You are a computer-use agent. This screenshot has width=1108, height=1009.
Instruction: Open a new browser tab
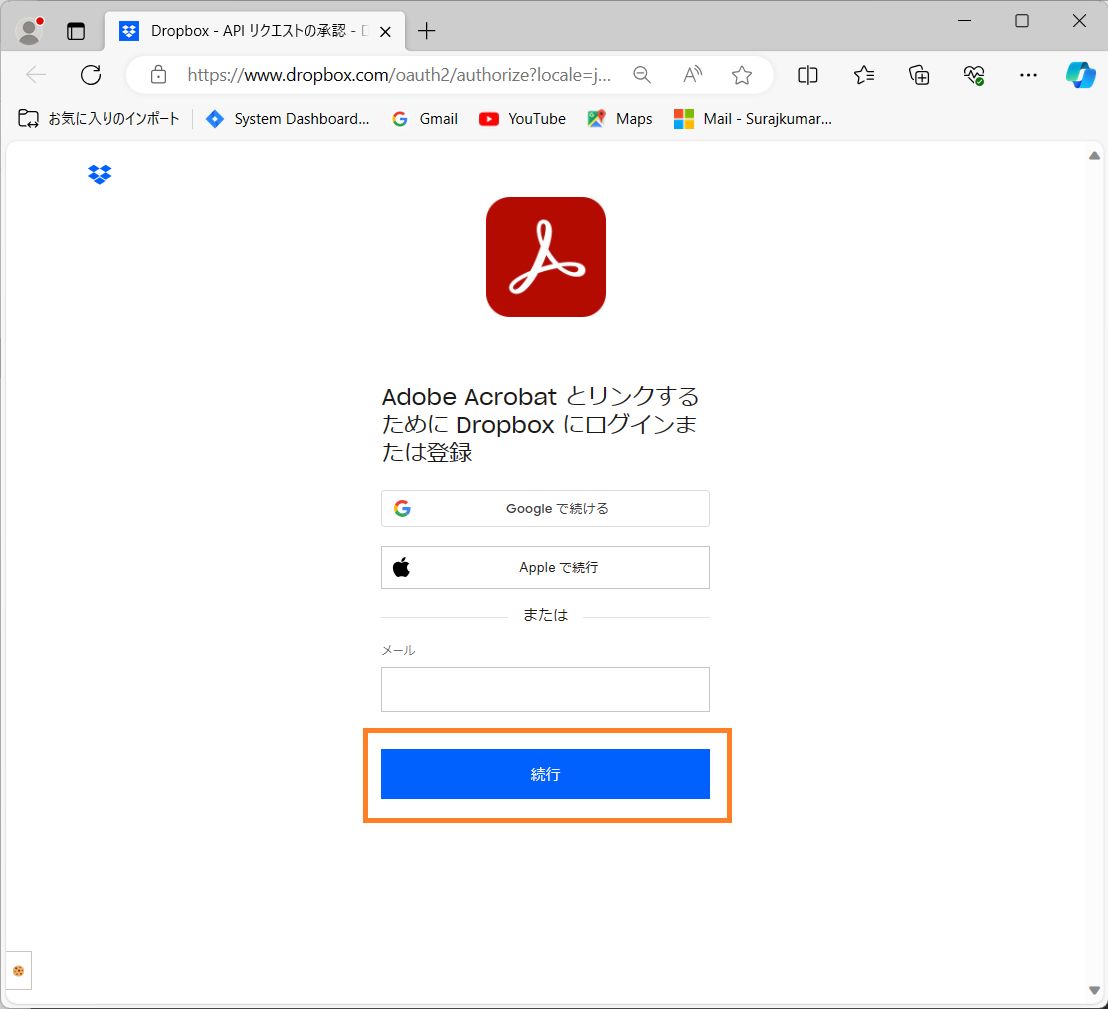coord(426,30)
